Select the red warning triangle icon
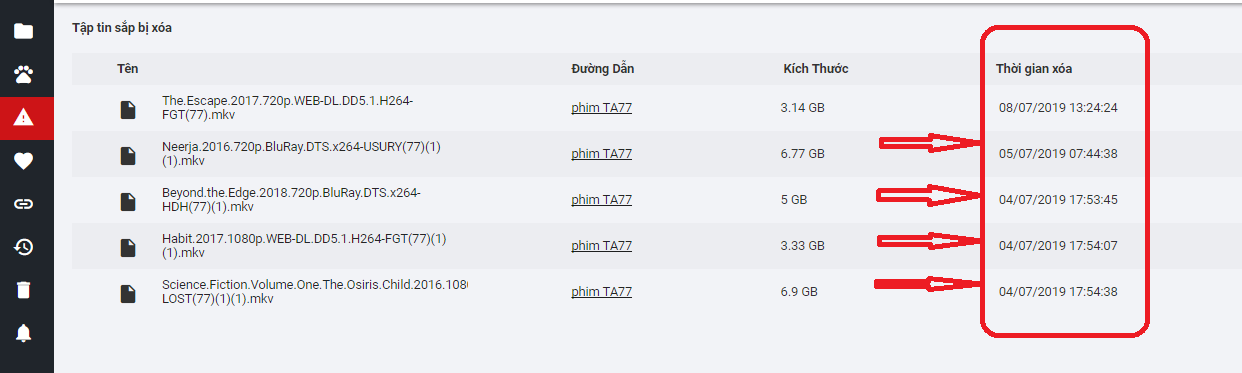 coord(23,118)
